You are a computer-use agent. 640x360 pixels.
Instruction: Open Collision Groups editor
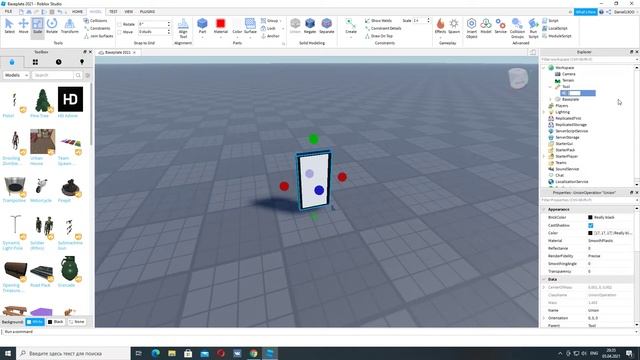click(517, 28)
